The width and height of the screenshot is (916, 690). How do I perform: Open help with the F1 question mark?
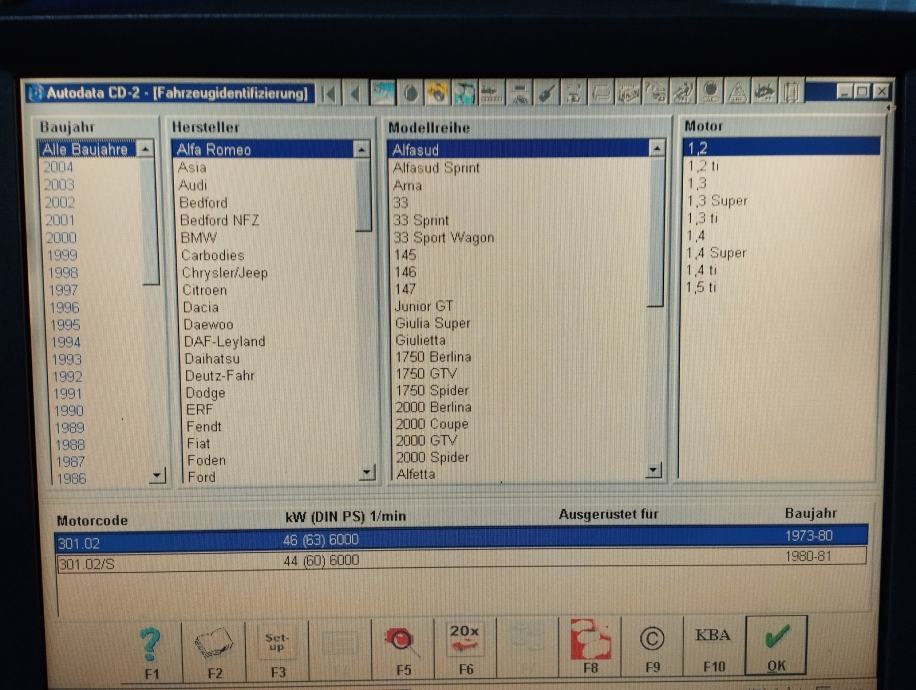click(x=151, y=652)
